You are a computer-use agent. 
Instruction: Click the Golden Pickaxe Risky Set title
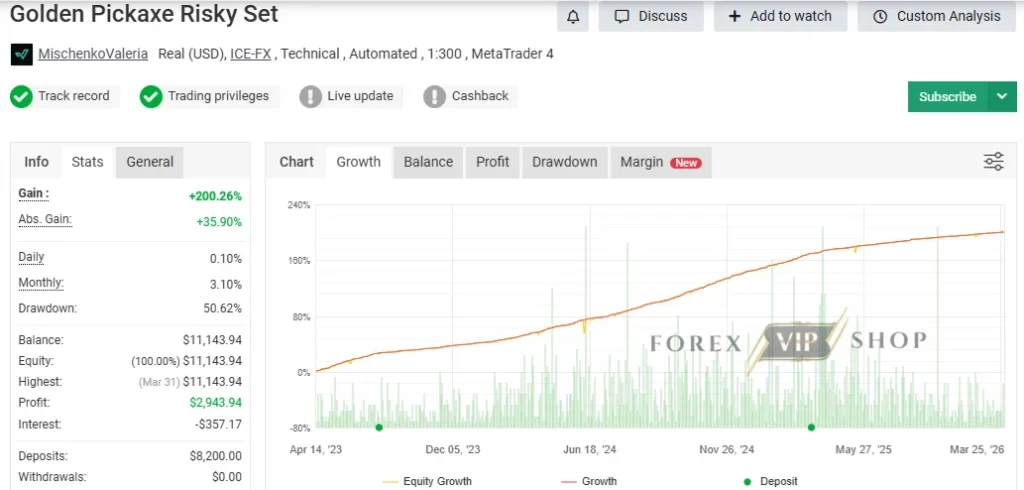(x=144, y=14)
